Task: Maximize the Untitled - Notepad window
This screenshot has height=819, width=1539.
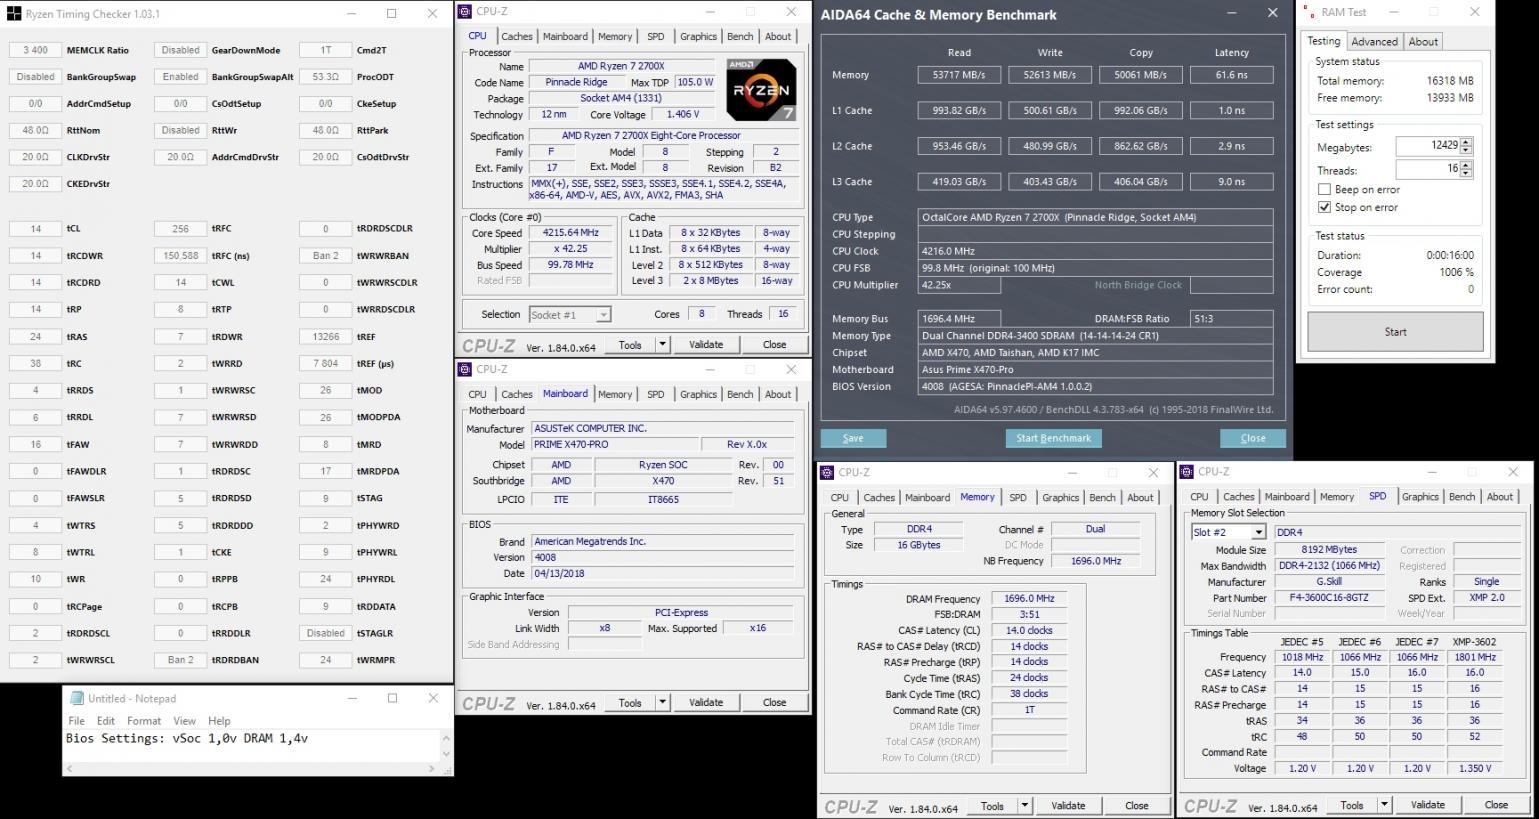Action: pyautogui.click(x=392, y=698)
